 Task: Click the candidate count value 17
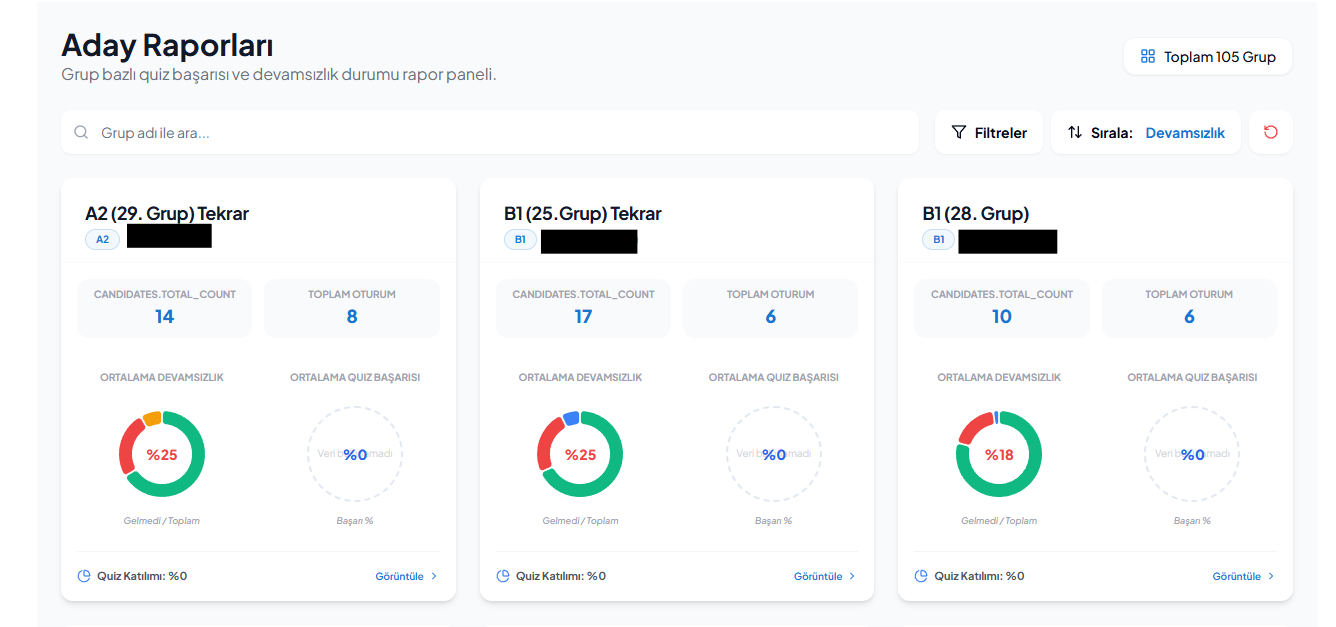(583, 316)
